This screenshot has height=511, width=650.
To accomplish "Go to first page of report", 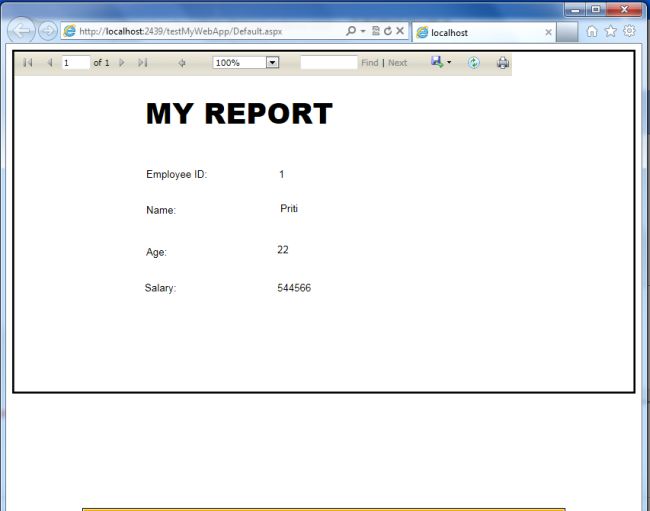I will click(28, 63).
